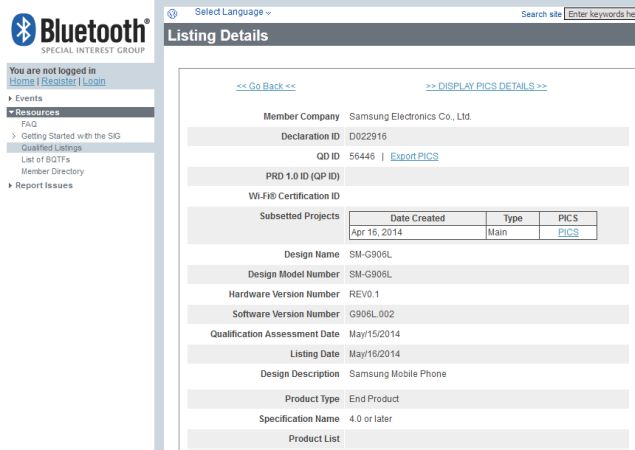Click the search site keywords field

click(x=600, y=14)
